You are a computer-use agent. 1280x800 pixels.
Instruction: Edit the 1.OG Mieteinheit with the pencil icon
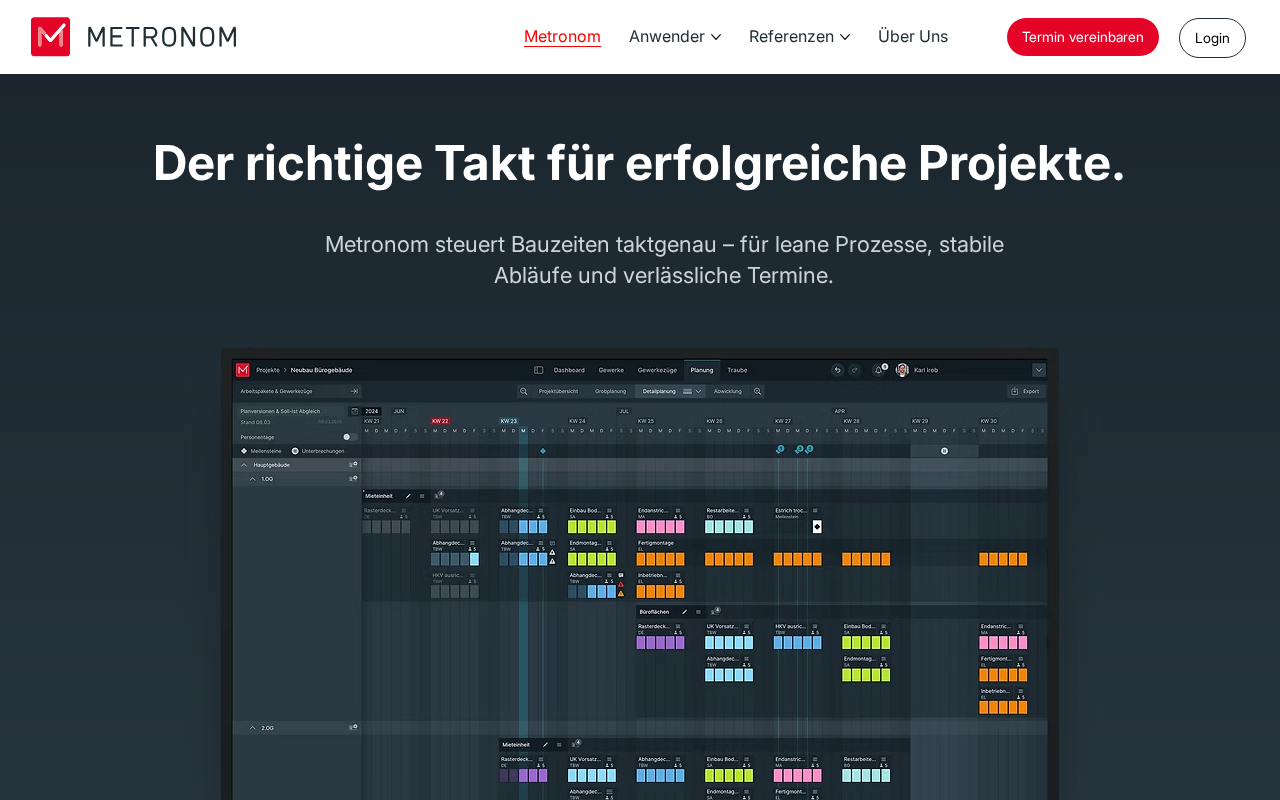(x=408, y=496)
